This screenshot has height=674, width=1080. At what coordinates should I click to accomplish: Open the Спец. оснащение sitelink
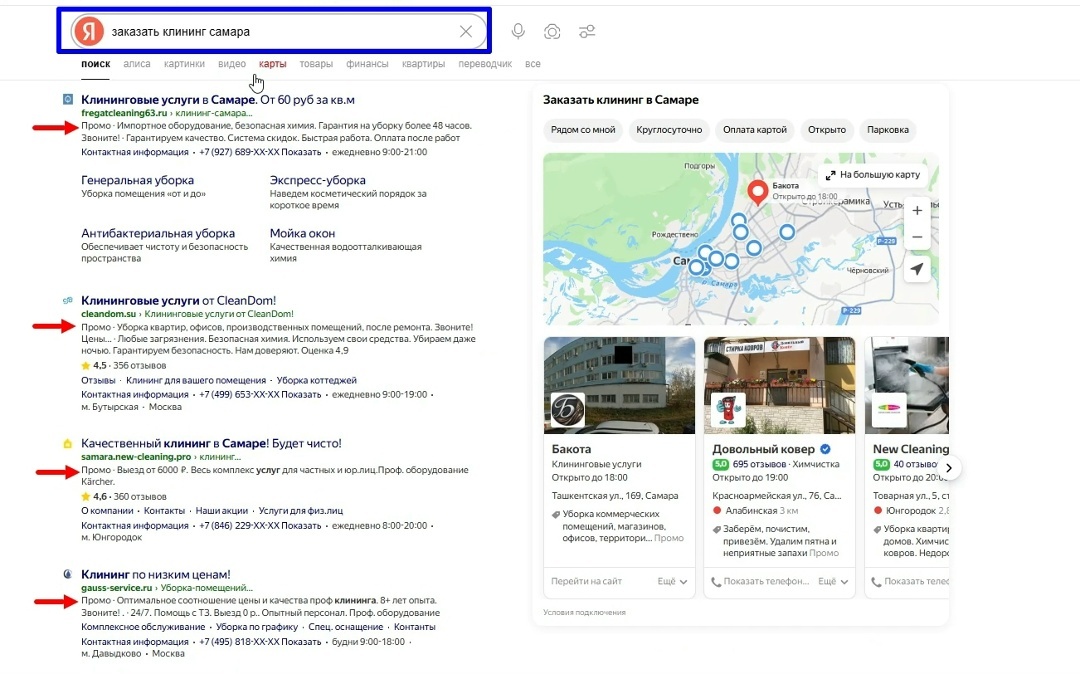tap(346, 626)
